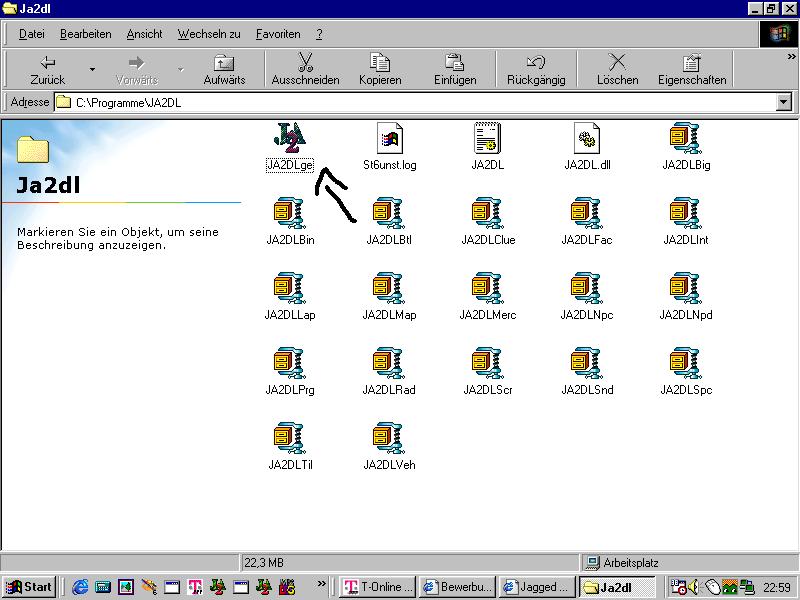Select the JA2DLPrg archive icon
800x600 pixels.
coord(290,363)
